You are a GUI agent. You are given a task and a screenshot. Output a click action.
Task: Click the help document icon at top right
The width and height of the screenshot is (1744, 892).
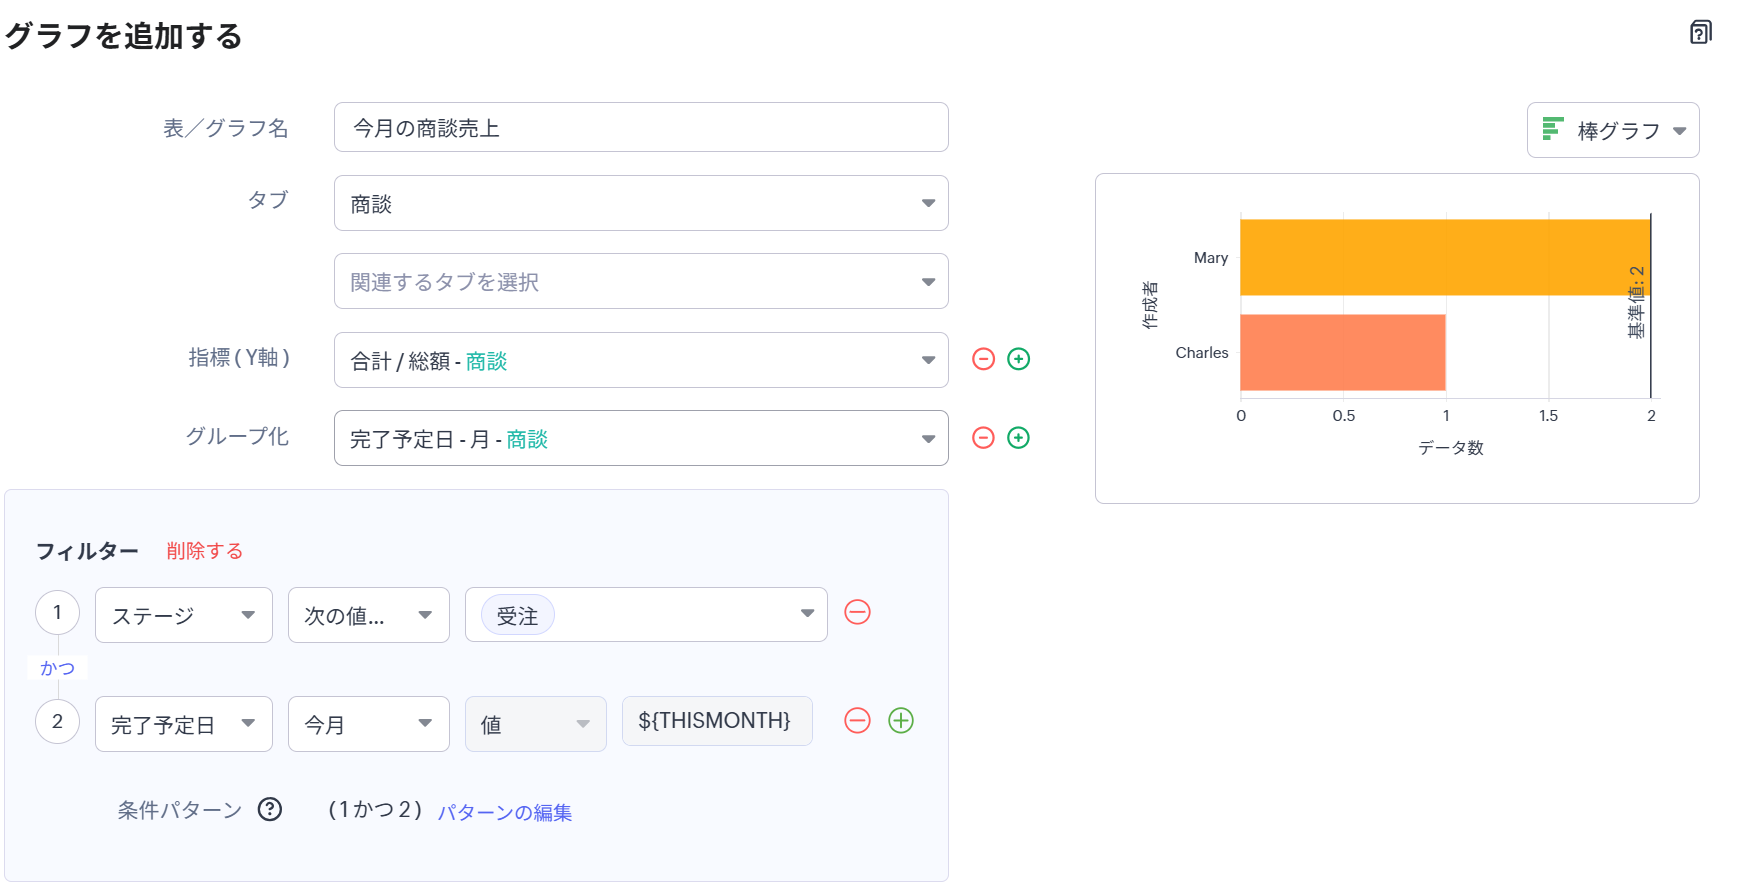click(1700, 33)
